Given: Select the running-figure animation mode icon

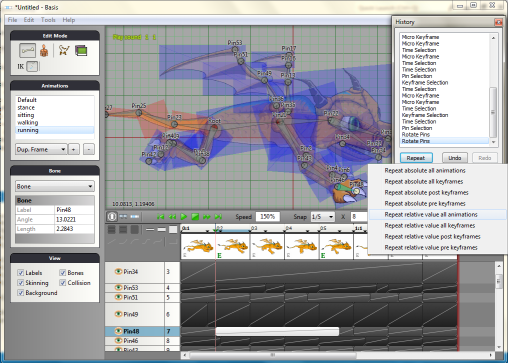Looking at the screenshot, I should point(64,51).
